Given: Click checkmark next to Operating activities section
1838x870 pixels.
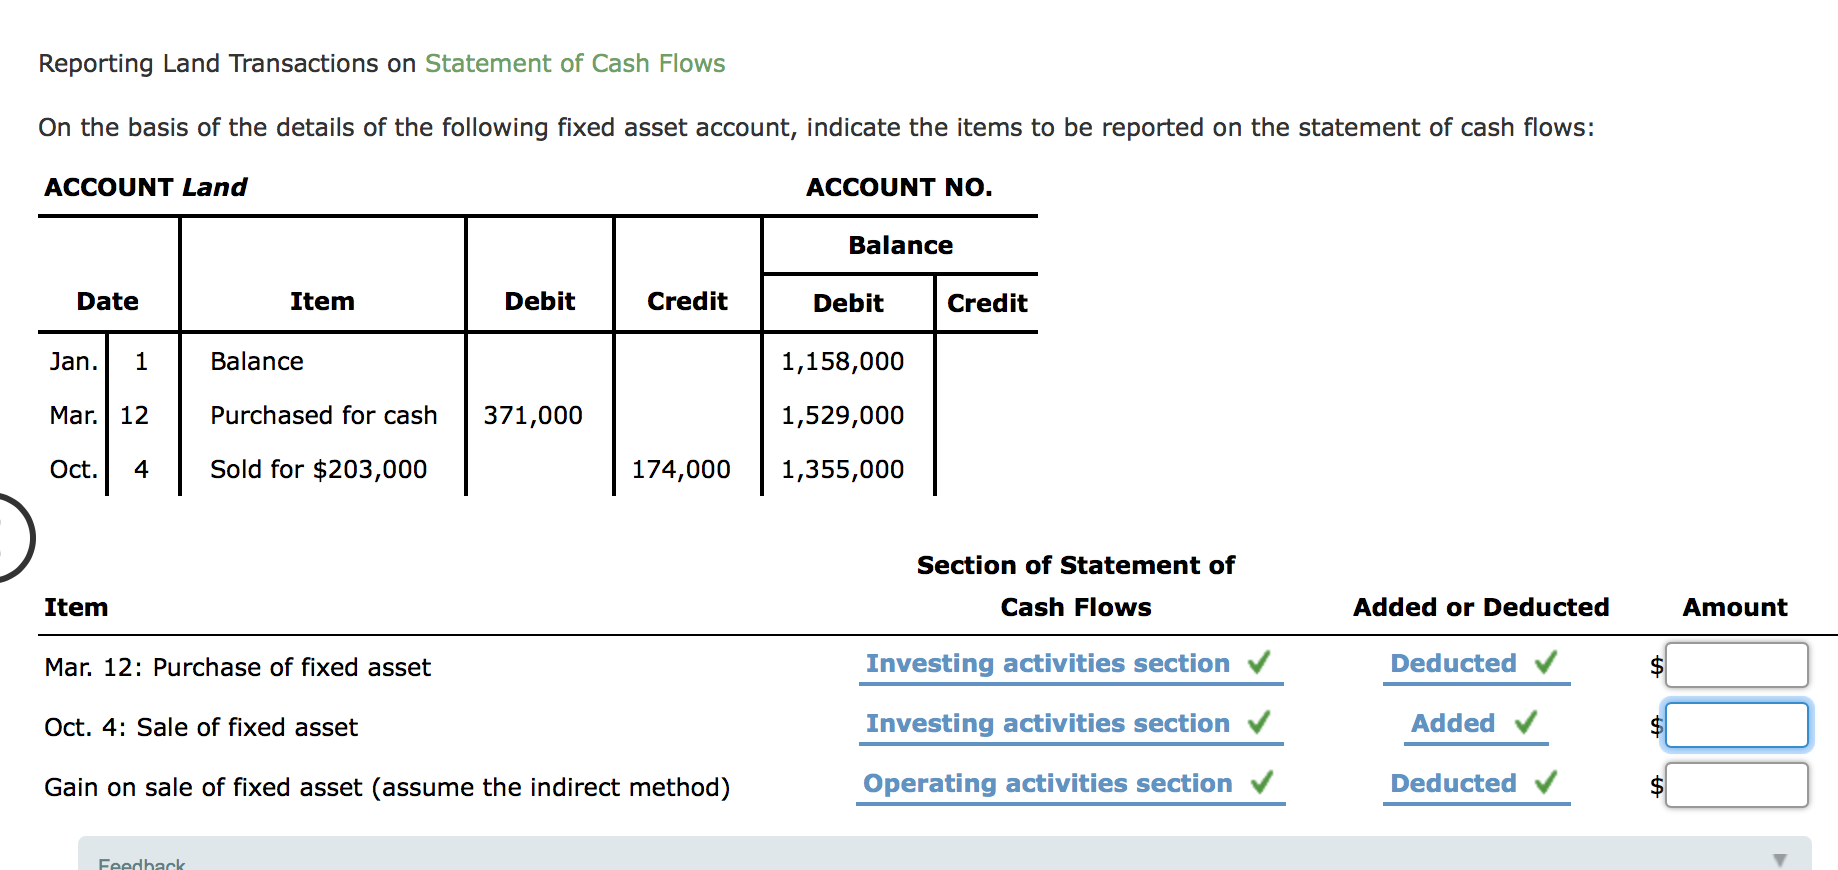Looking at the screenshot, I should pos(1262,782).
